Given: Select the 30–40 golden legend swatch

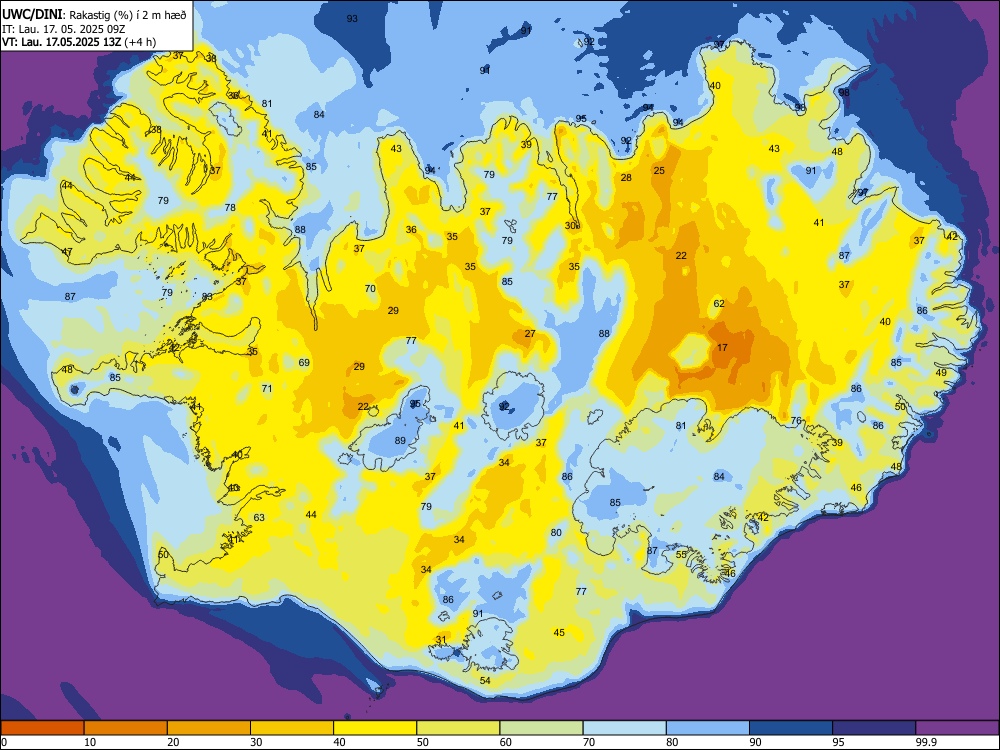Looking at the screenshot, I should click(x=292, y=728).
